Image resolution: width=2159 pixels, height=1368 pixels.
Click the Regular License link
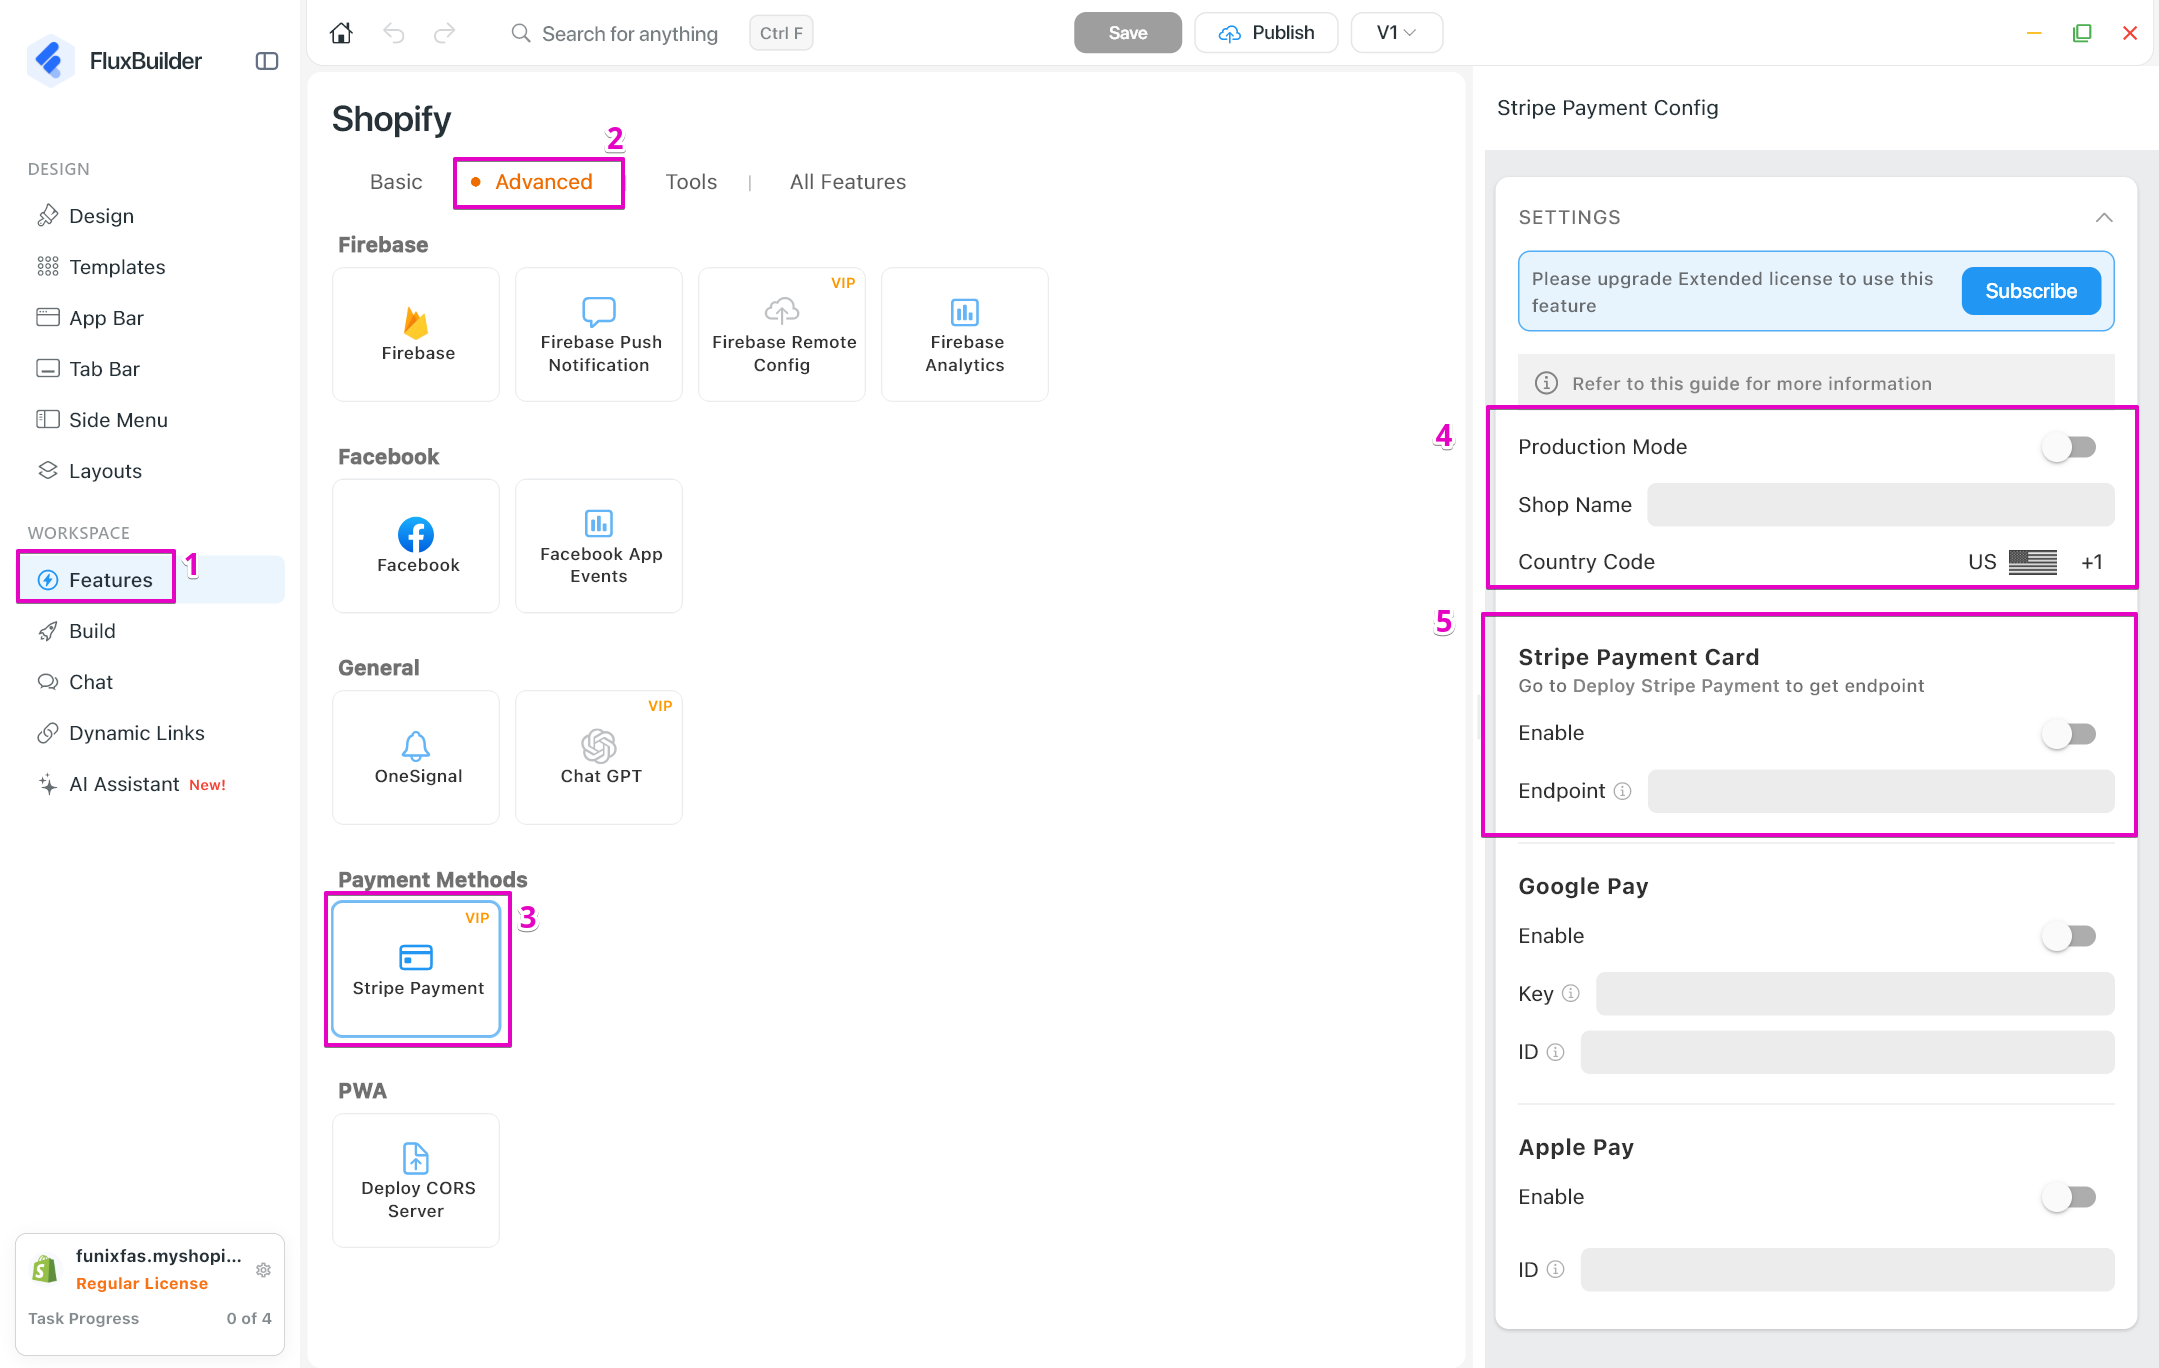click(x=142, y=1283)
